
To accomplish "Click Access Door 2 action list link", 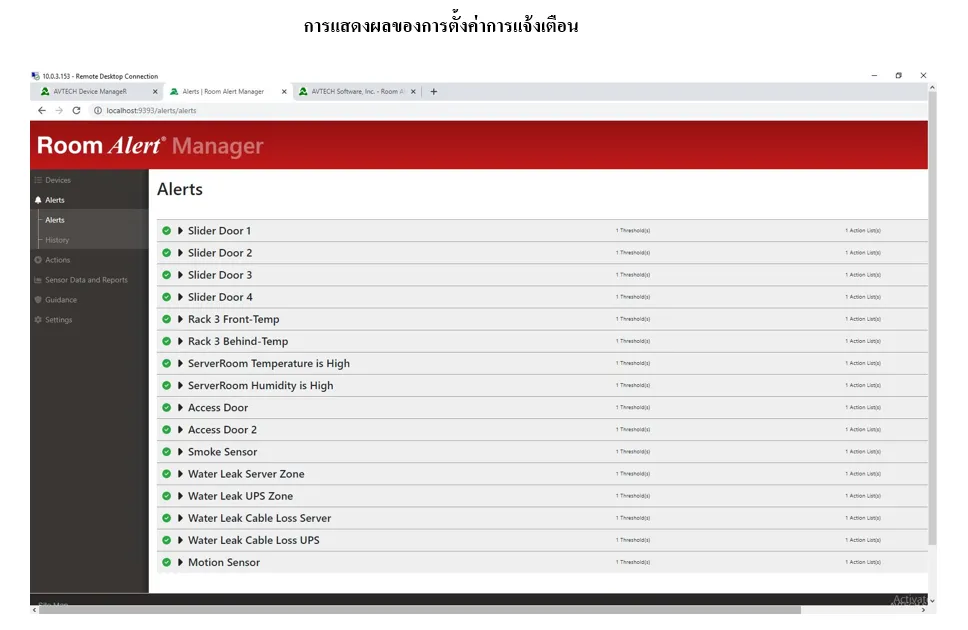I will [862, 430].
